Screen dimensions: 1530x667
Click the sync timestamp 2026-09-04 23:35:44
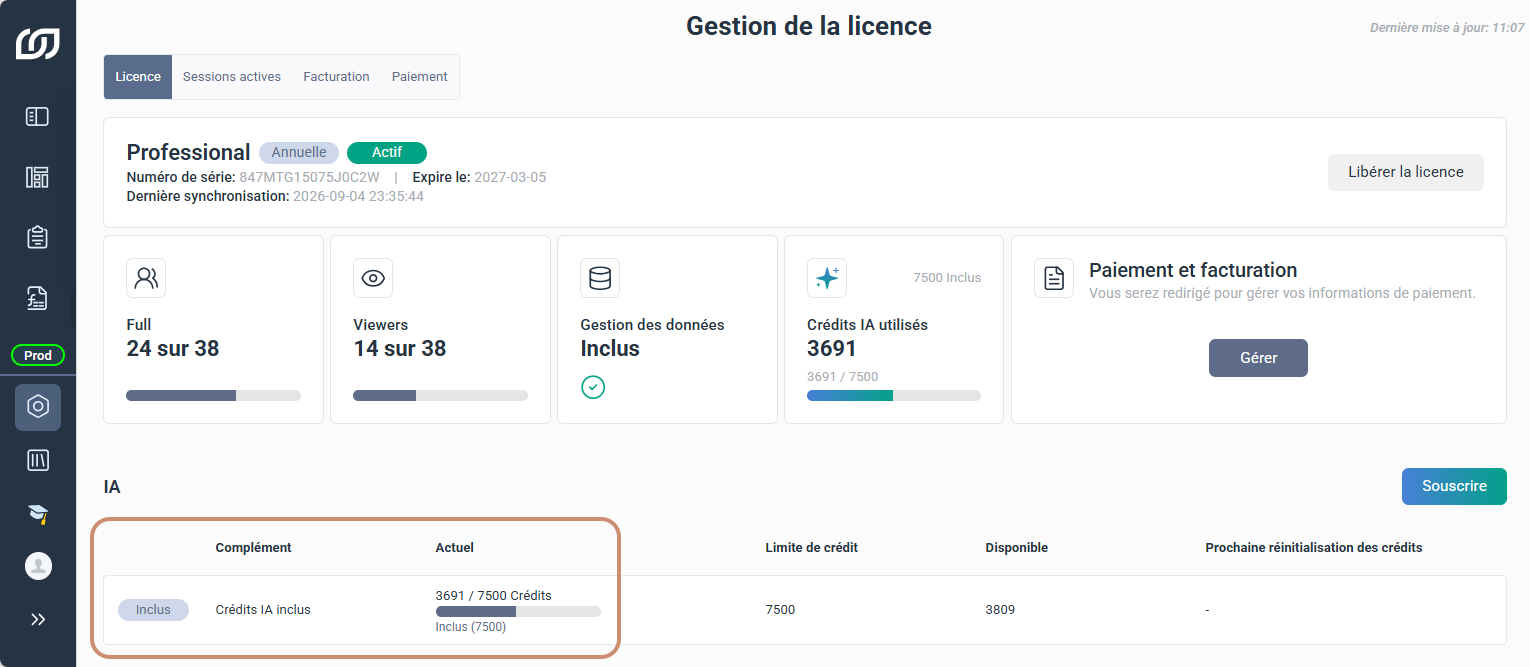[x=358, y=197]
